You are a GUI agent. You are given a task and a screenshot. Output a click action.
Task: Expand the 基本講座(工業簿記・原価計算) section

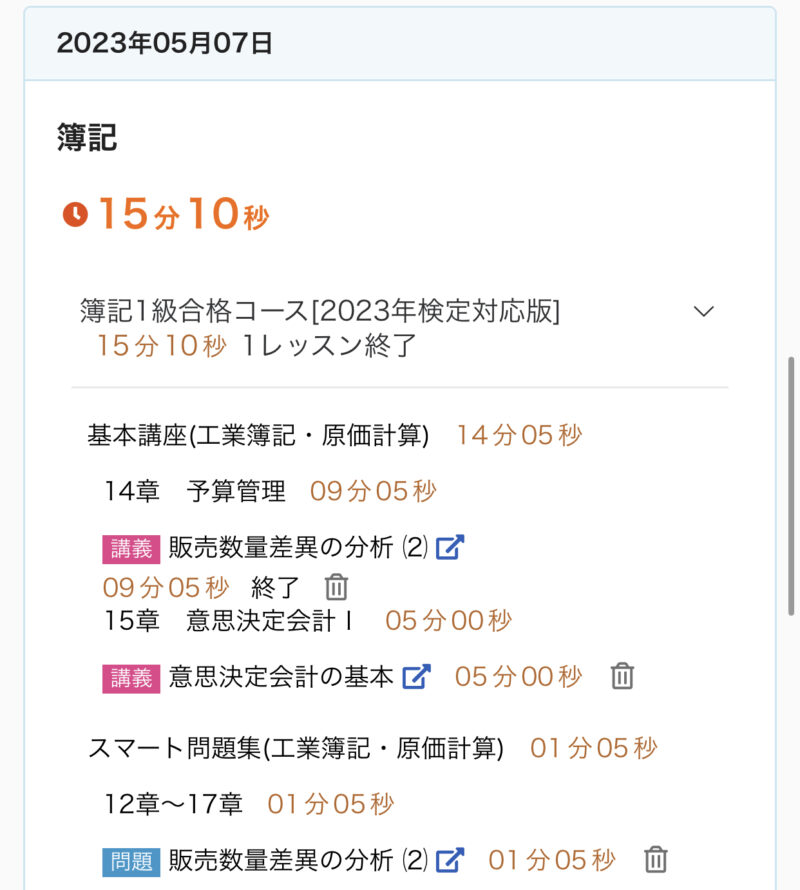coord(258,435)
